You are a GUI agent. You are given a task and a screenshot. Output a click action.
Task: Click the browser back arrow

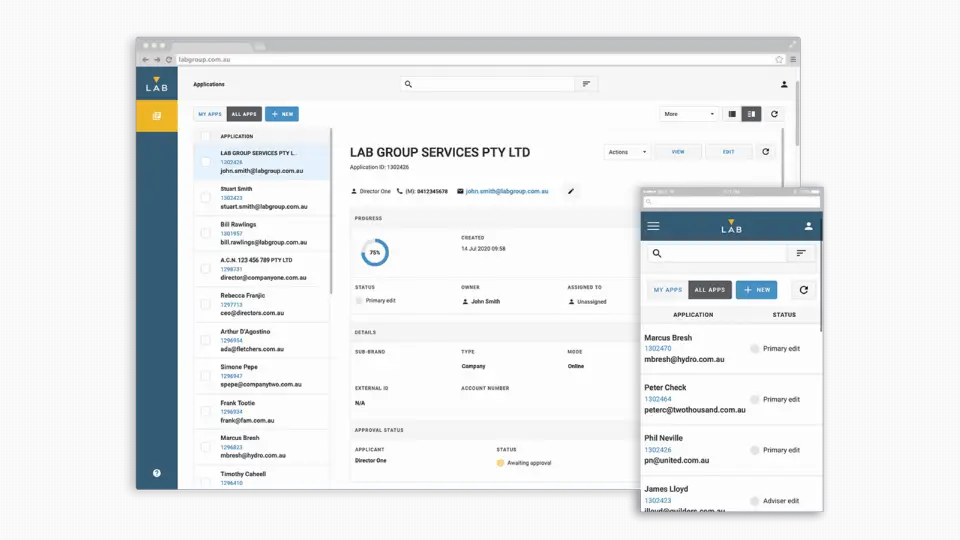point(145,59)
